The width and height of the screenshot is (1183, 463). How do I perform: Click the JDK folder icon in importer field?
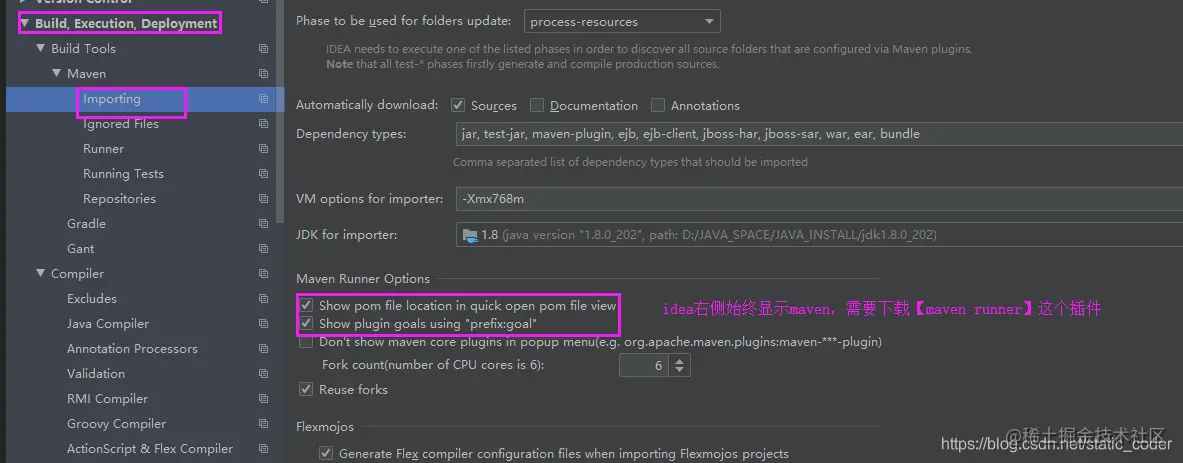click(470, 235)
